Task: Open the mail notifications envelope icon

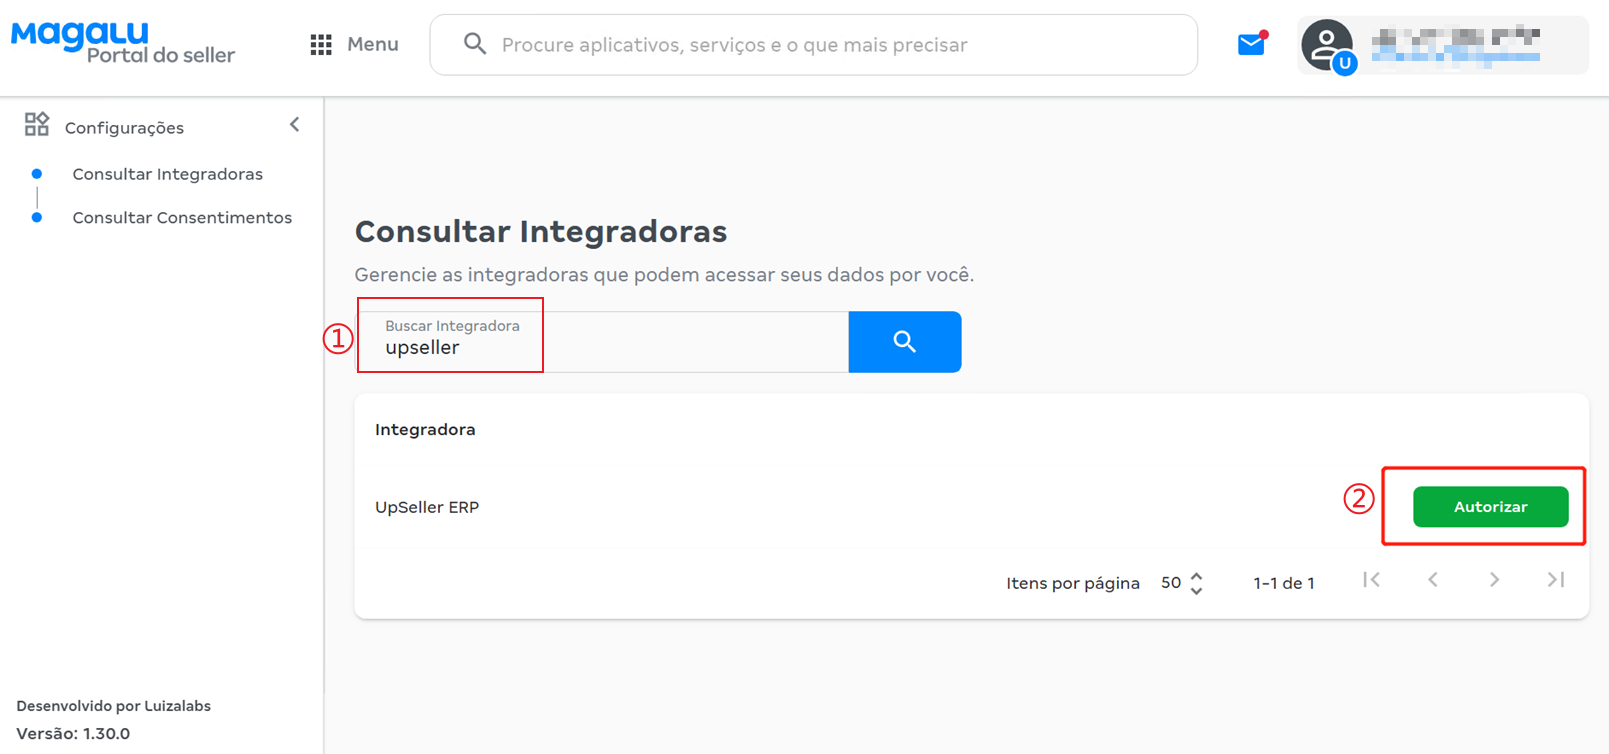Action: click(x=1252, y=43)
